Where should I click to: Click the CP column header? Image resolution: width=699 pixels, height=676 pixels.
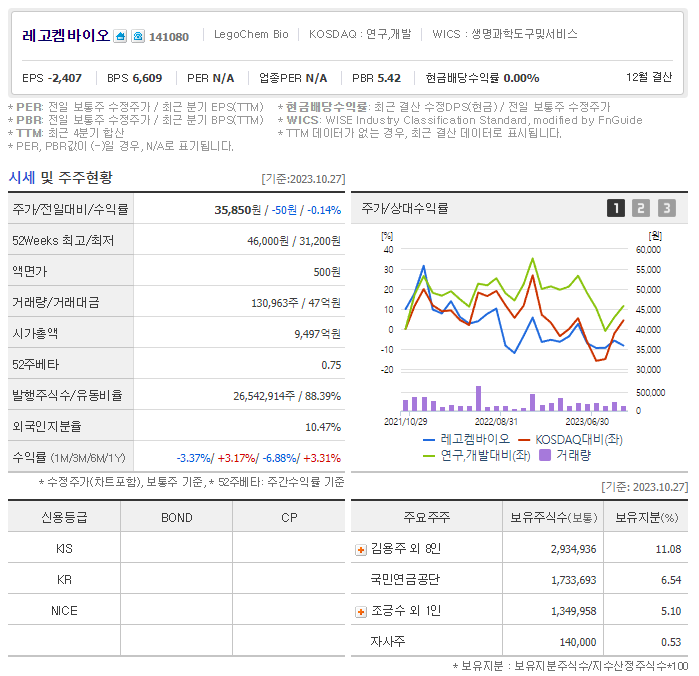point(289,517)
